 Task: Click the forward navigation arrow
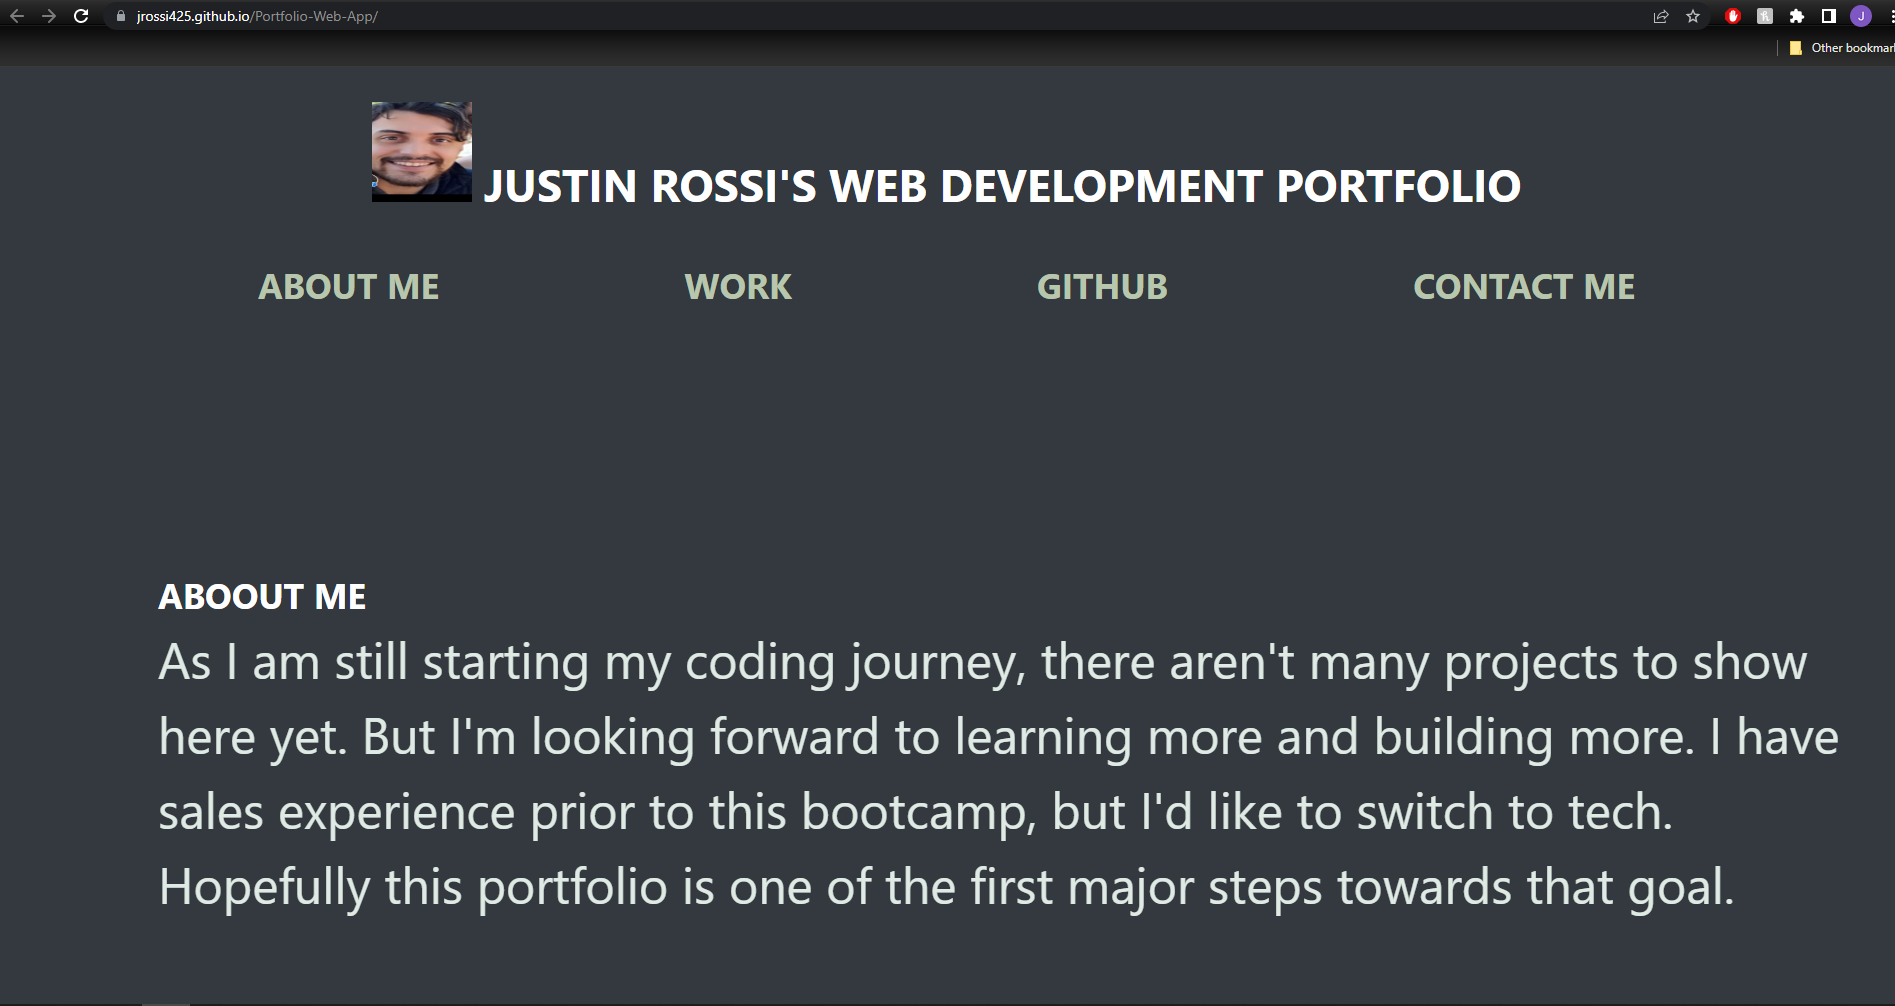tap(49, 16)
